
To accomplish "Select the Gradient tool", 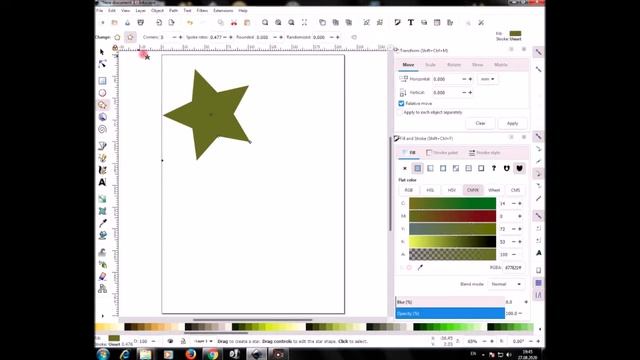I will (x=102, y=199).
